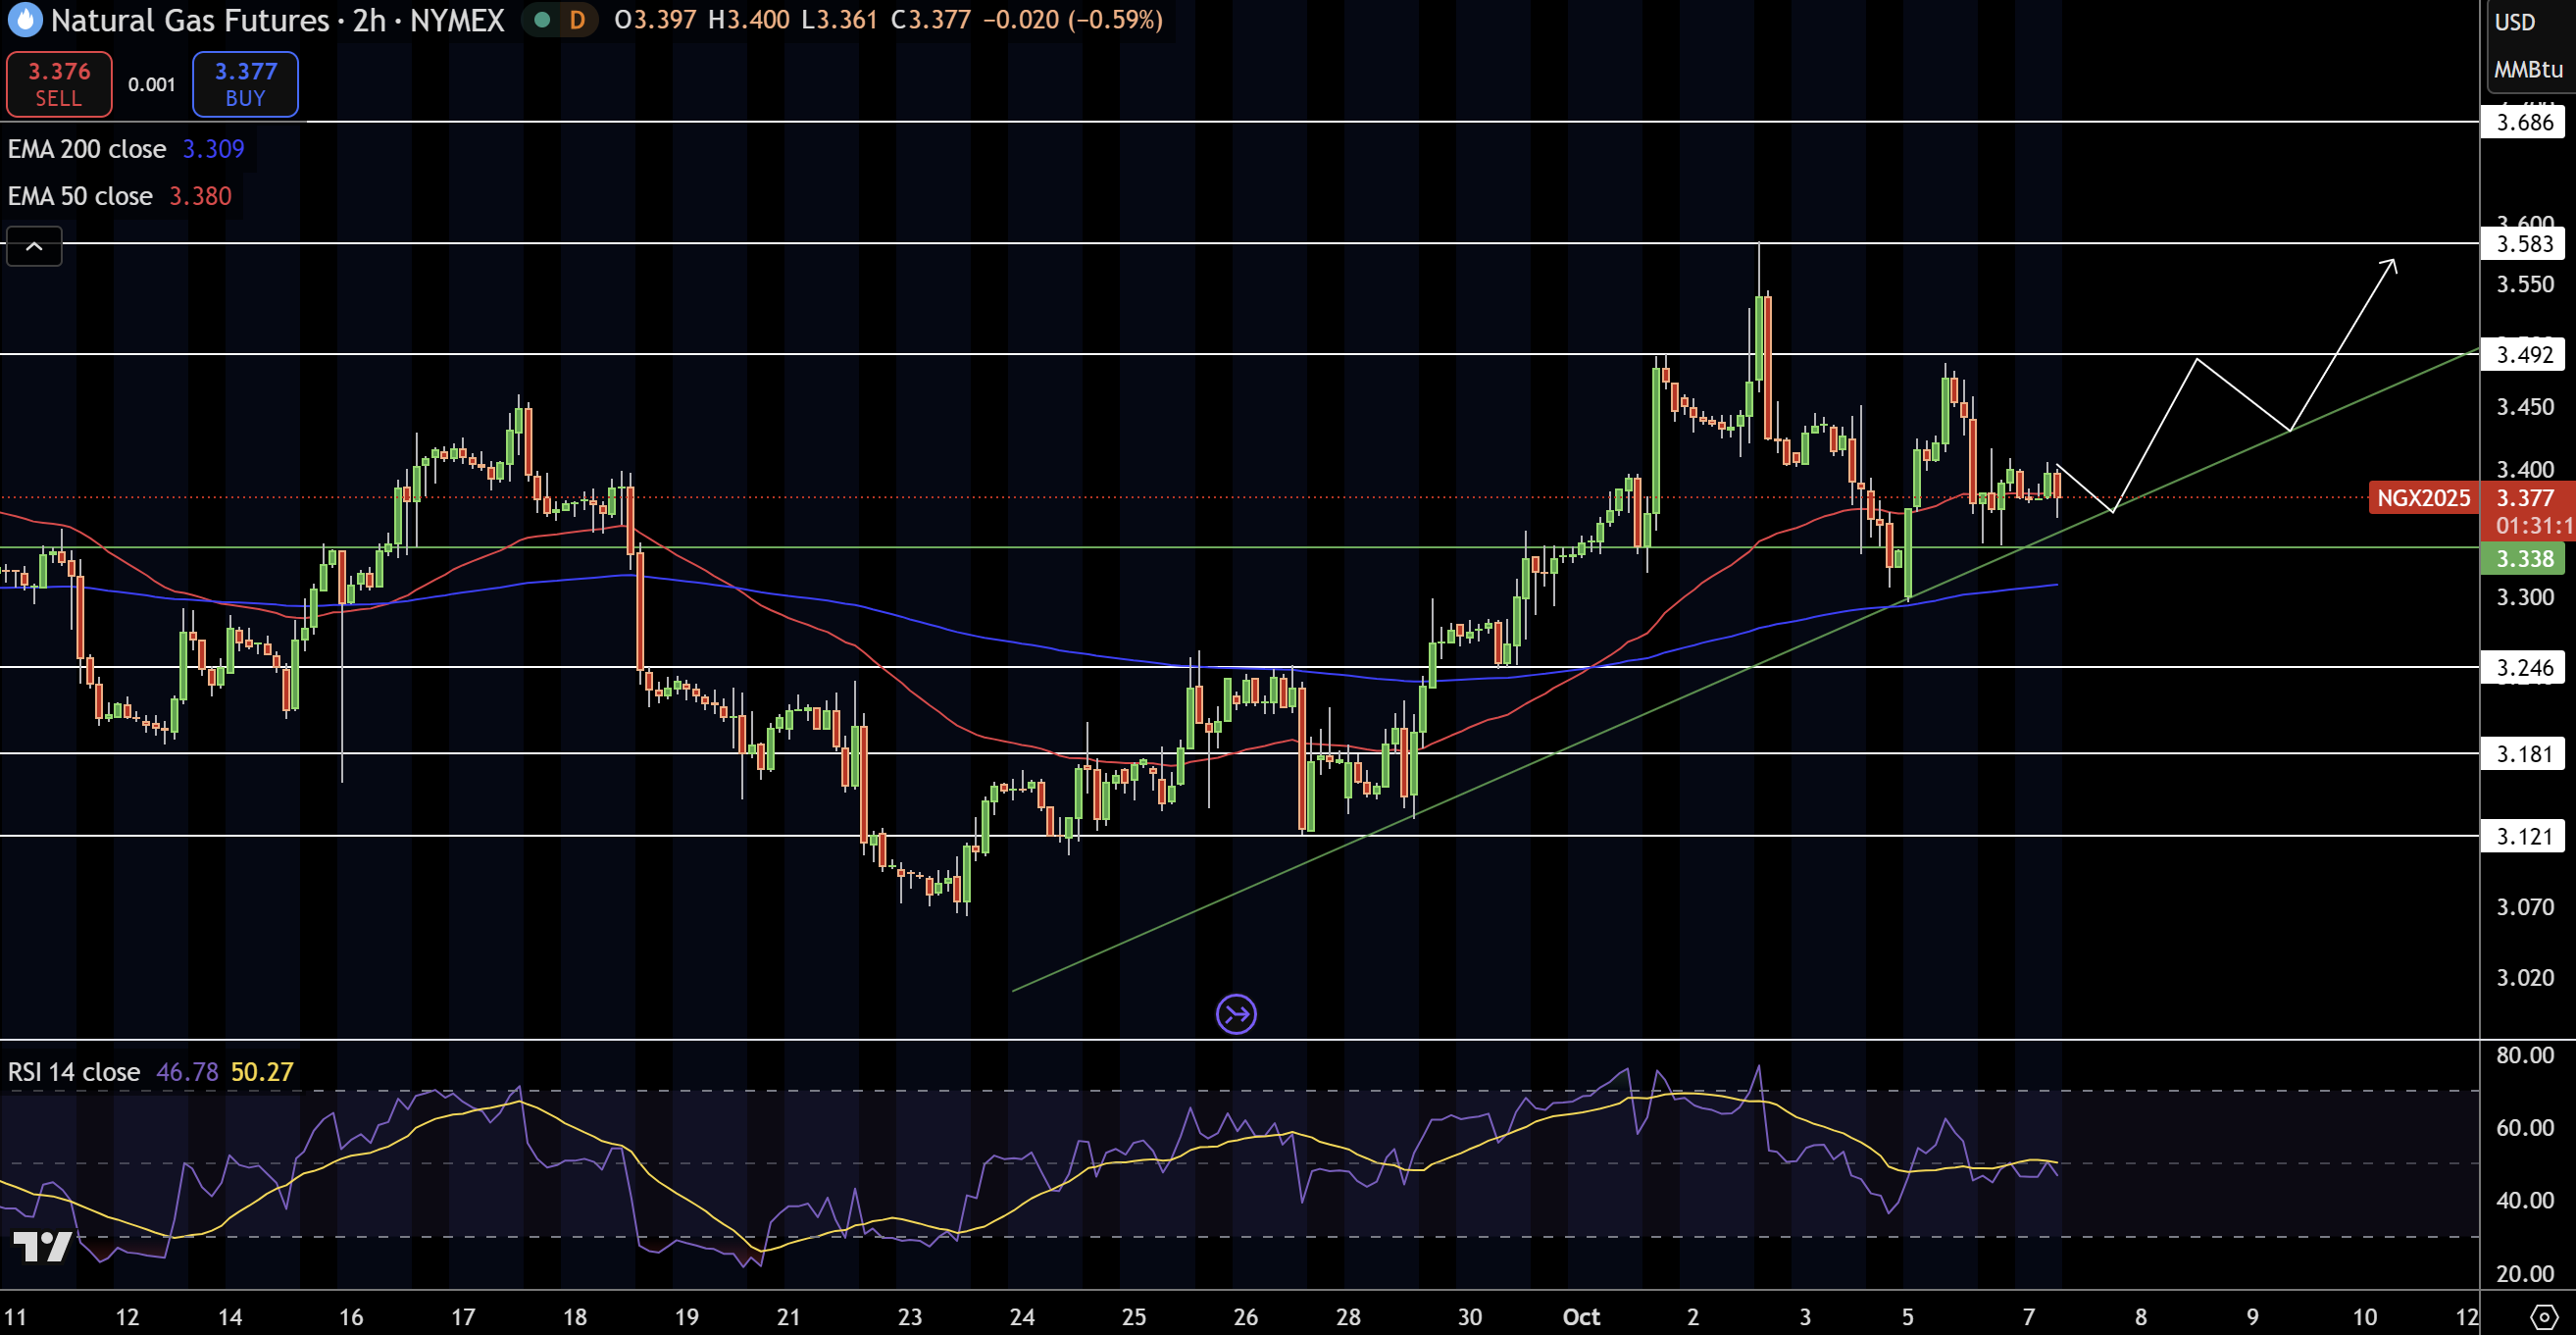Click the Natural Gas flame symbol logo
This screenshot has width=2576, height=1335.
(x=24, y=19)
